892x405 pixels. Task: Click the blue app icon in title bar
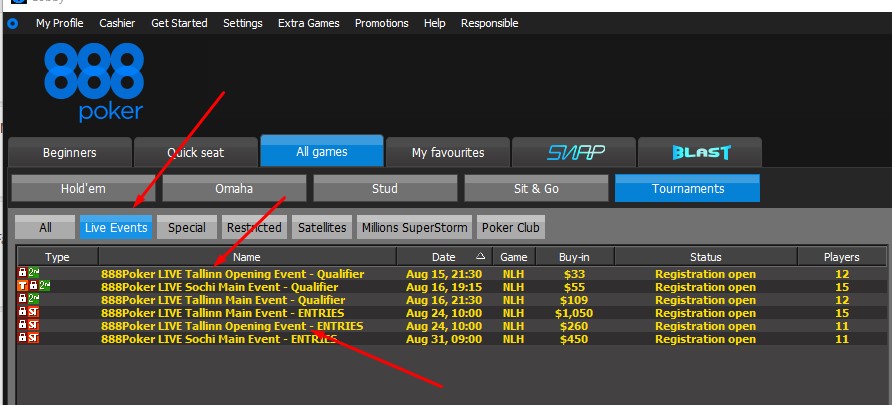12,23
